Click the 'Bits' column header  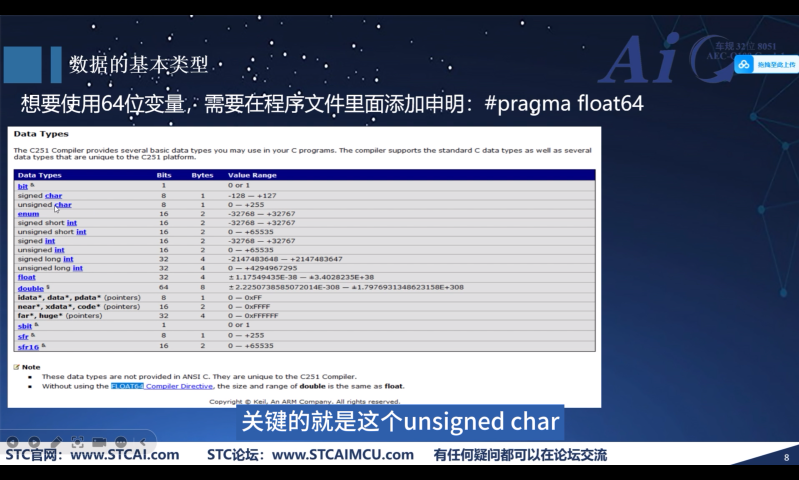pyautogui.click(x=164, y=175)
